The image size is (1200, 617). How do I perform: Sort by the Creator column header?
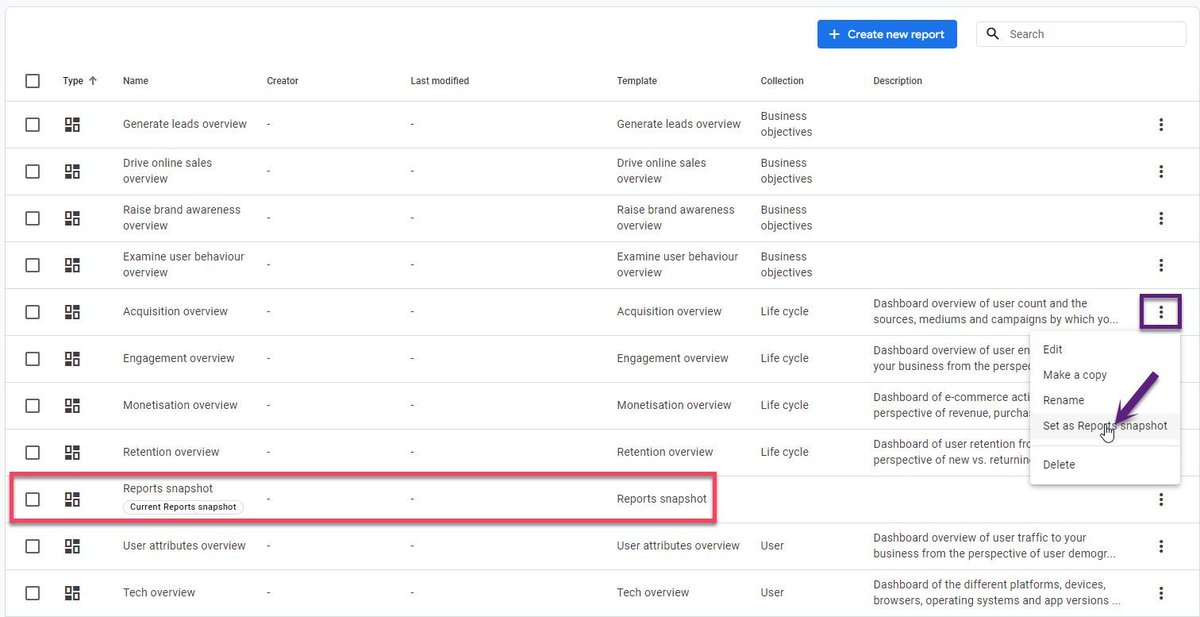point(282,81)
